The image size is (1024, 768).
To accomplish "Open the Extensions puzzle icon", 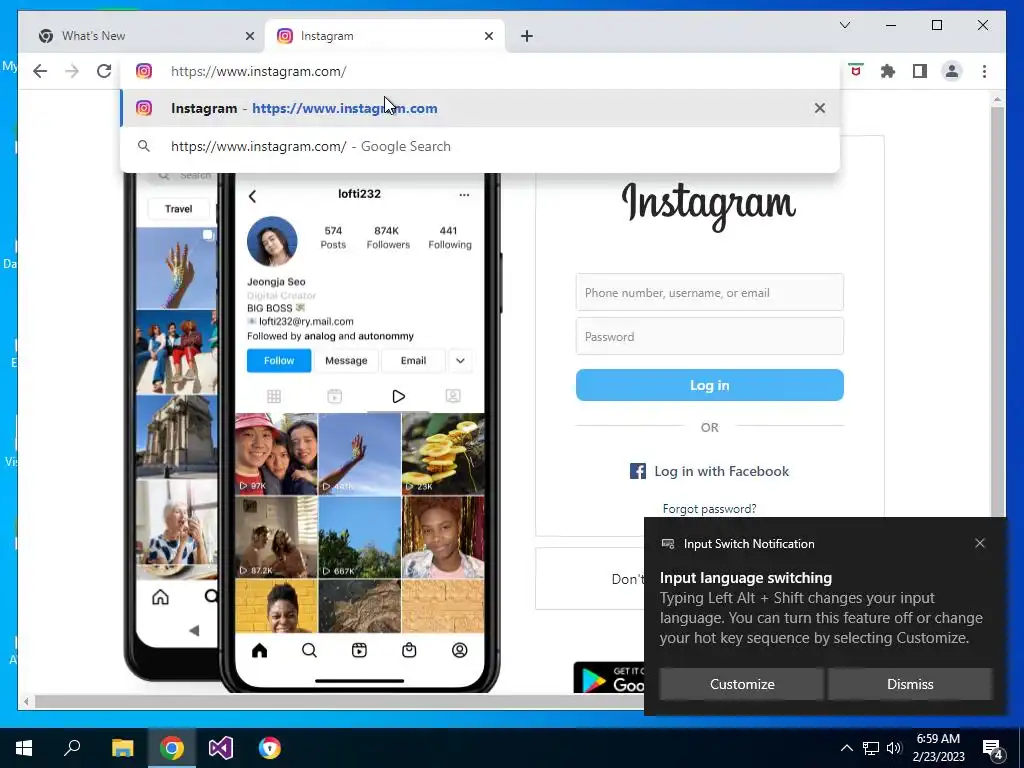I will tap(888, 71).
